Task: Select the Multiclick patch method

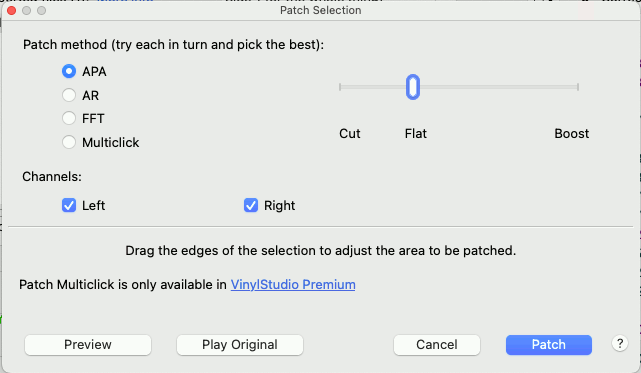Action: point(69,142)
